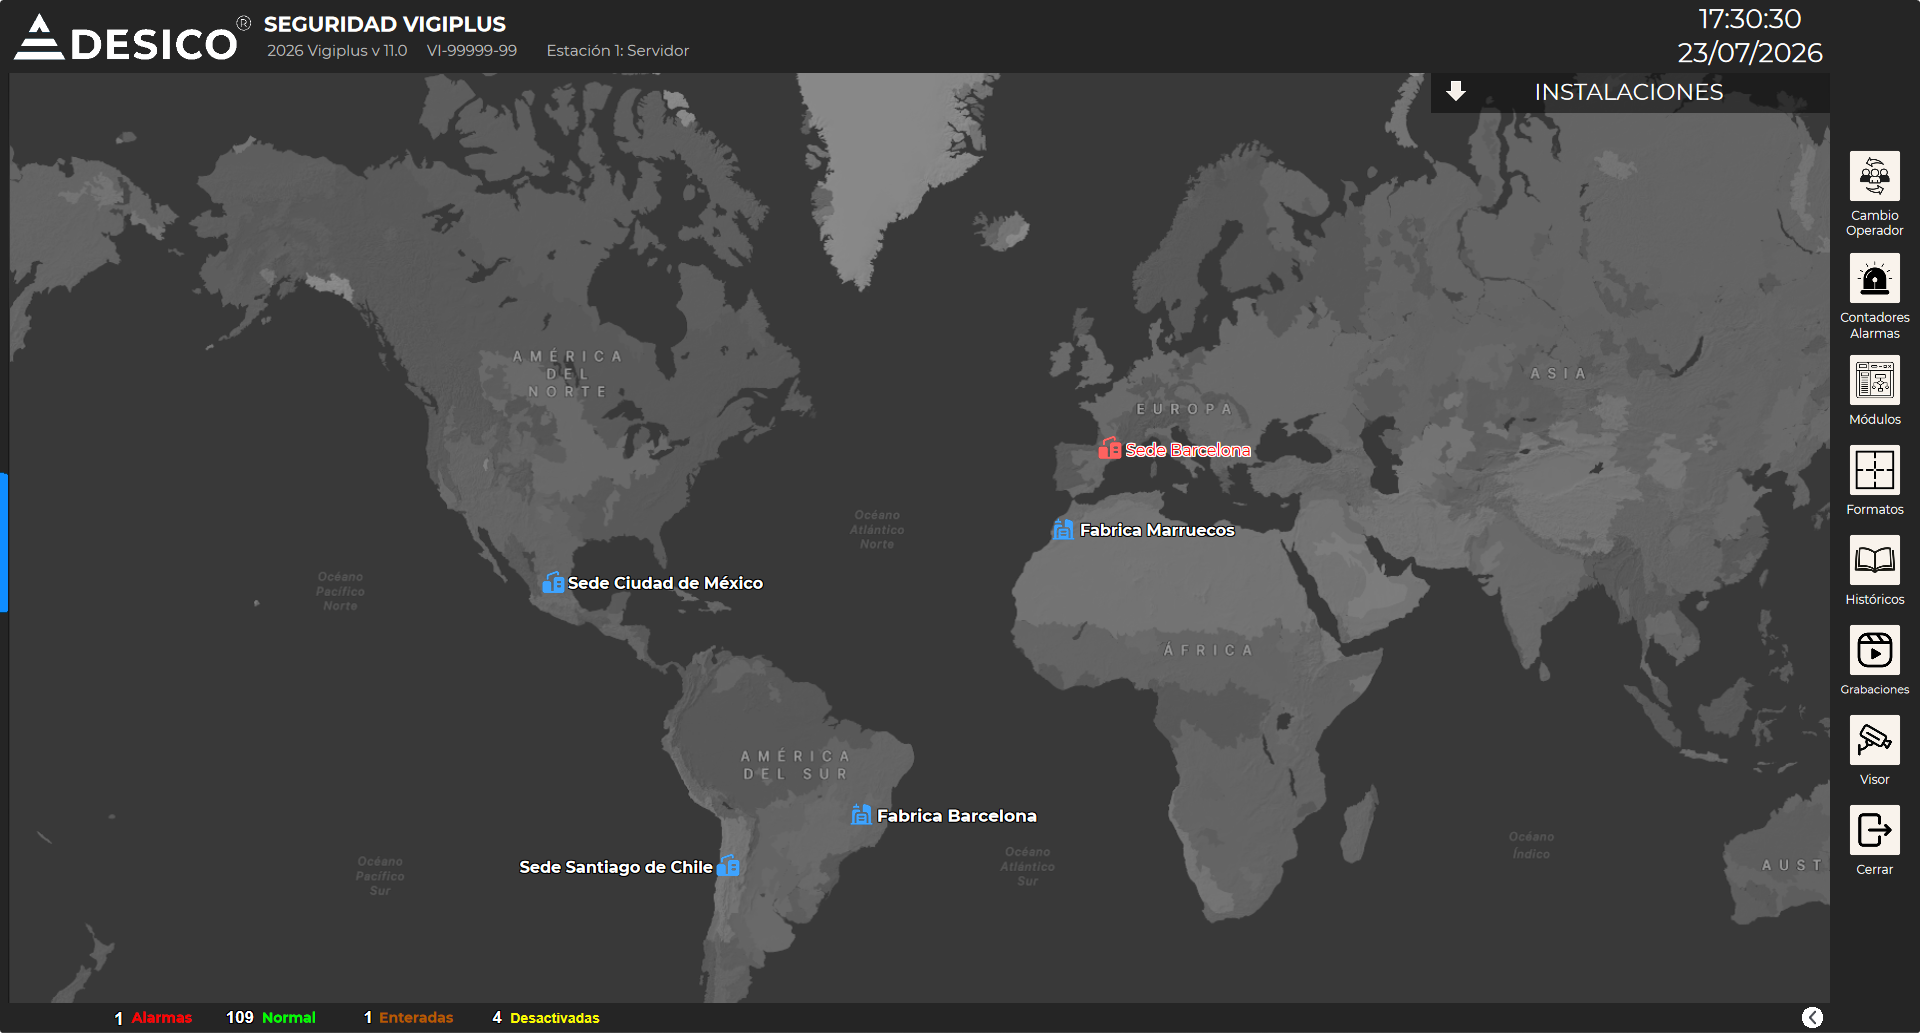This screenshot has width=1920, height=1033.
Task: Open the Visor camera icon
Action: pos(1874,740)
